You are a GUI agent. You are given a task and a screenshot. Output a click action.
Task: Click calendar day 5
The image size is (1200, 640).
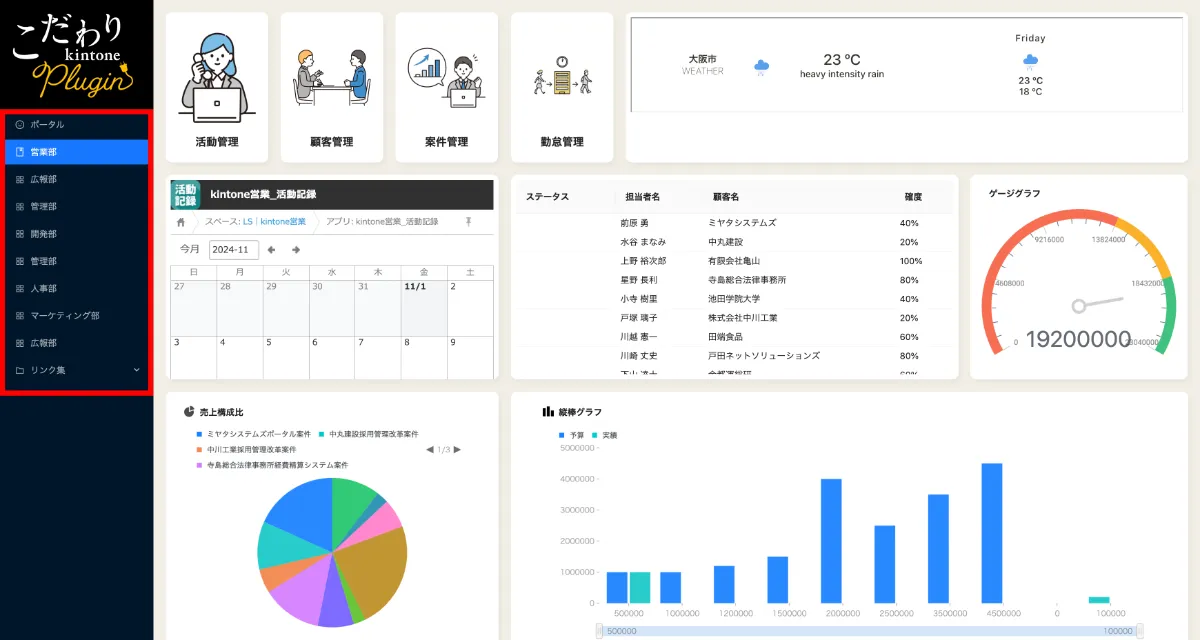click(x=285, y=356)
